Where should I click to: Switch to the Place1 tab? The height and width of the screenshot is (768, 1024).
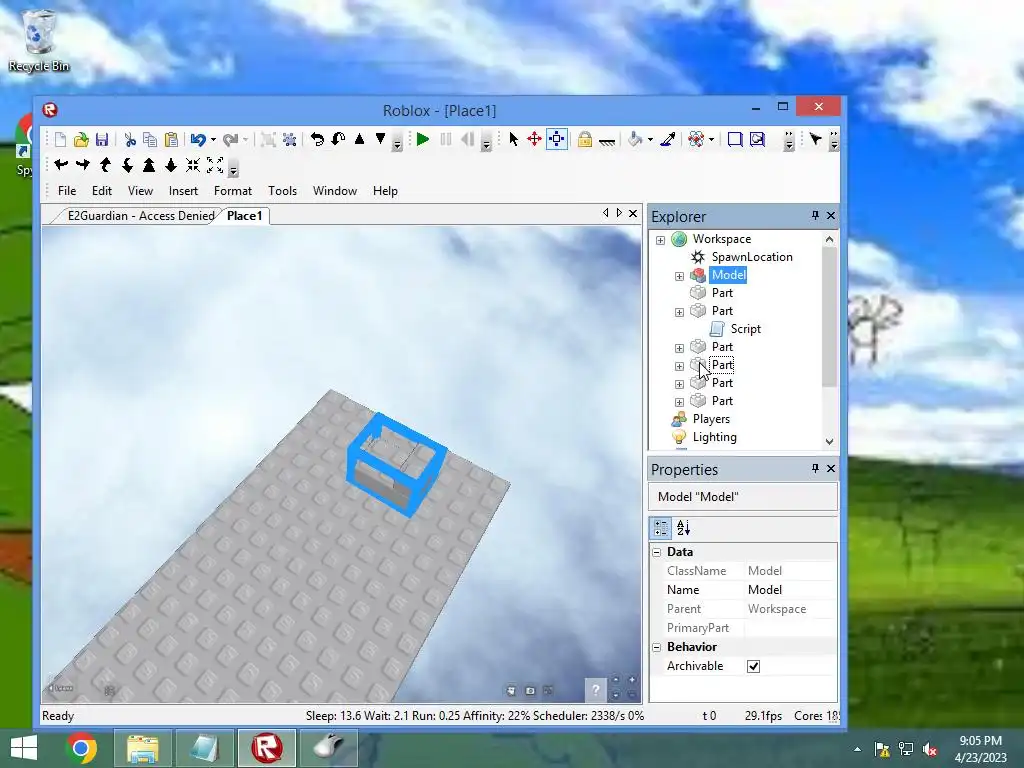click(244, 216)
